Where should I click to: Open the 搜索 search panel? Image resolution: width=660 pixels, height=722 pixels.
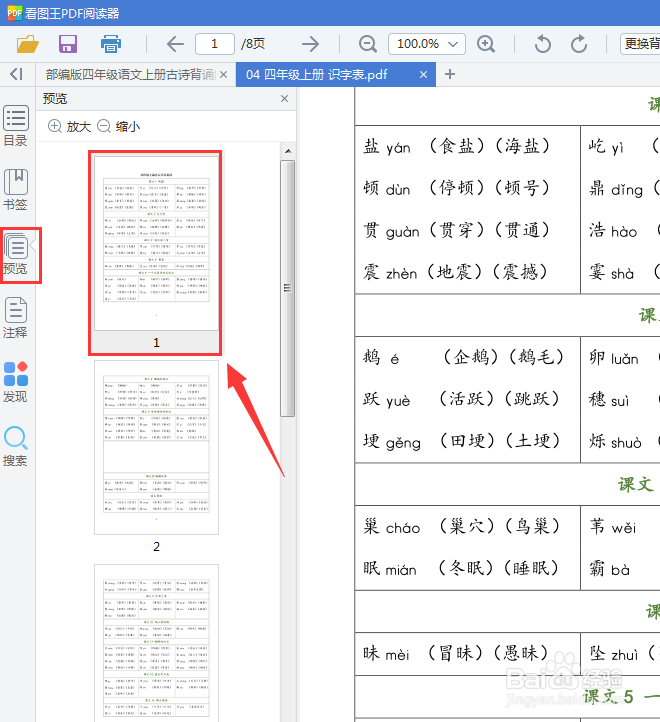pyautogui.click(x=16, y=446)
